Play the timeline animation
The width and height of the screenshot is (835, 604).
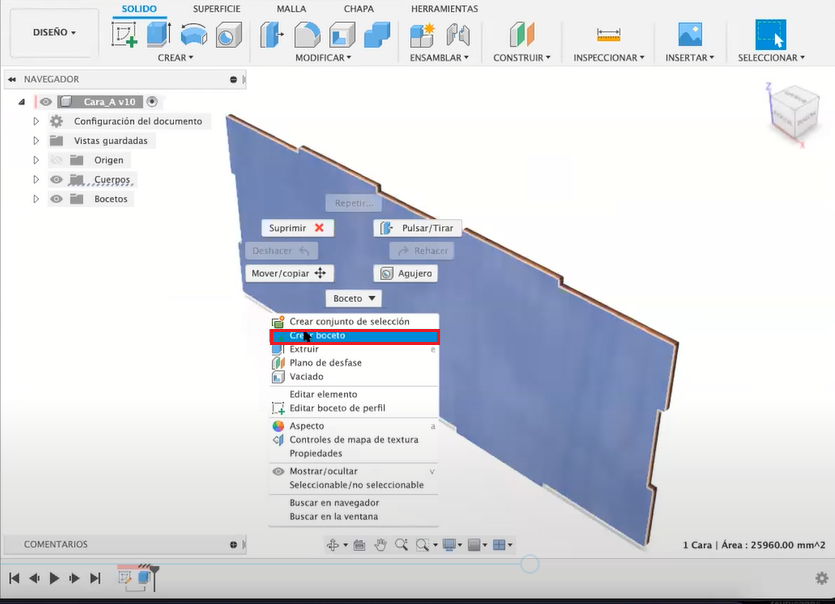click(54, 578)
